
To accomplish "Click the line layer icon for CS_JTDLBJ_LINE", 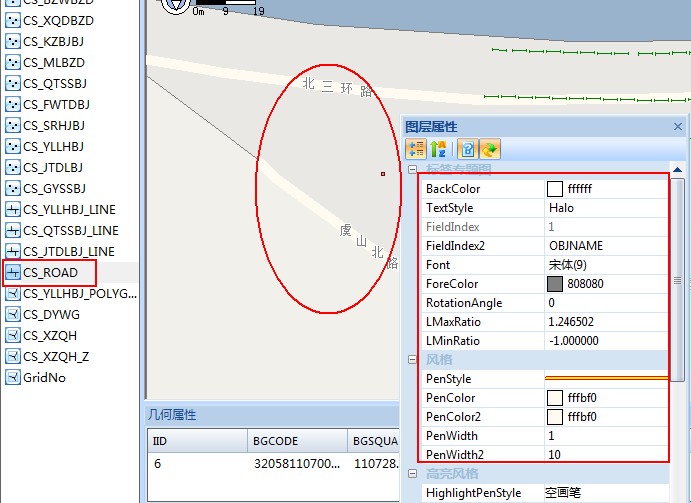I will [x=13, y=252].
